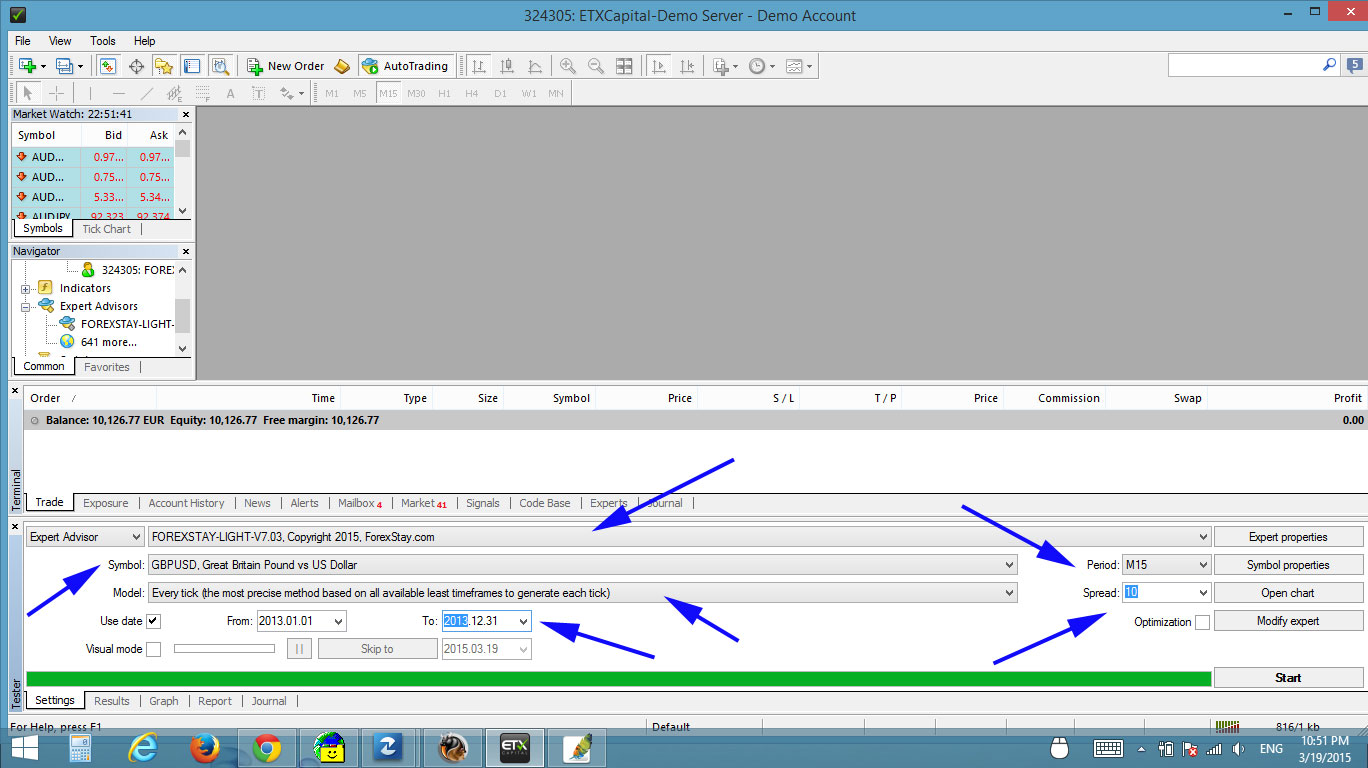Select the H4 timeframe button
Viewport: 1368px width, 768px height.
tap(472, 93)
